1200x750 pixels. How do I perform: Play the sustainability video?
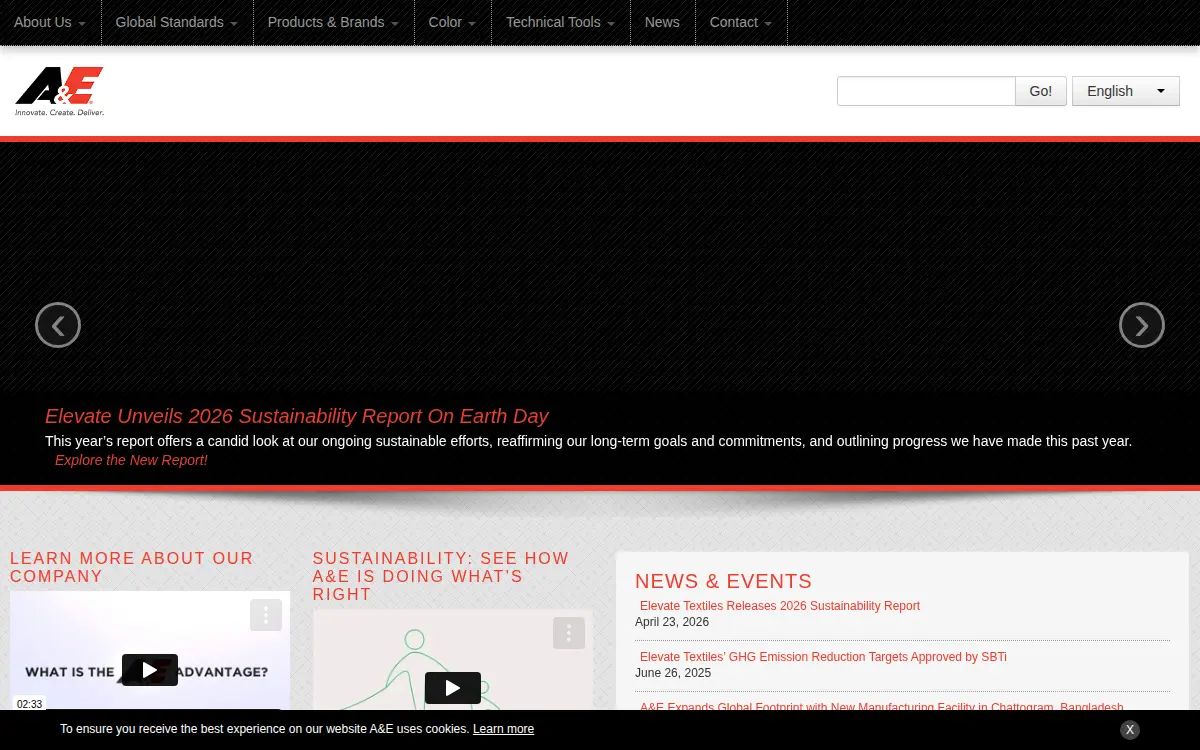(x=453, y=688)
